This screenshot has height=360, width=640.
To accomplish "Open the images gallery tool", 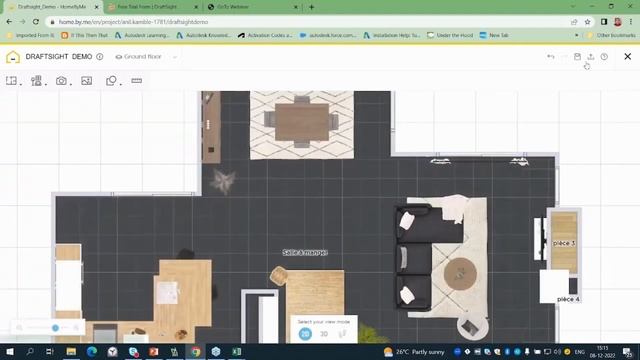I will tap(87, 81).
